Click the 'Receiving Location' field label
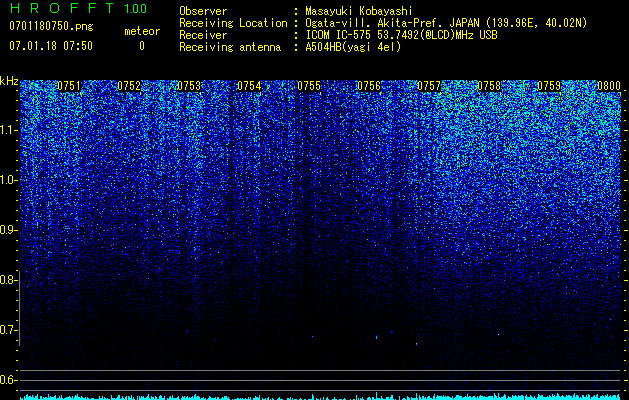629x400 pixels. tap(233, 23)
